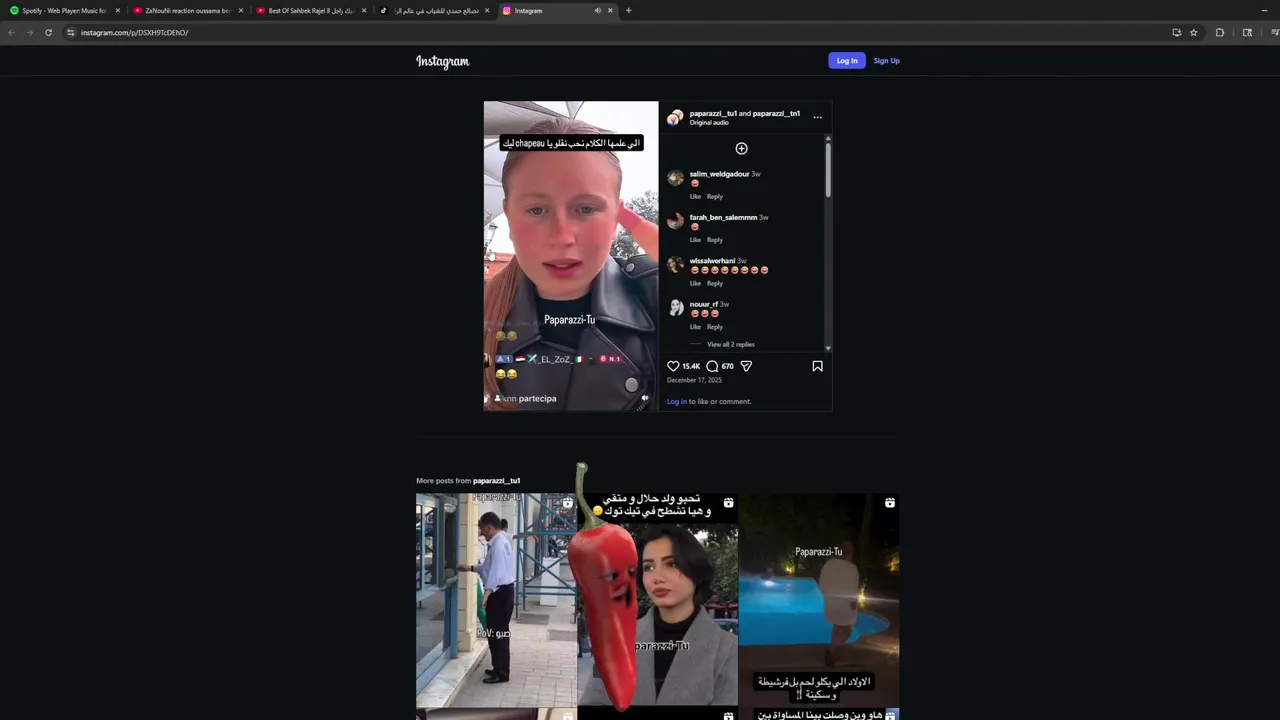Open the chili pepper reel thumbnail

click(x=657, y=600)
